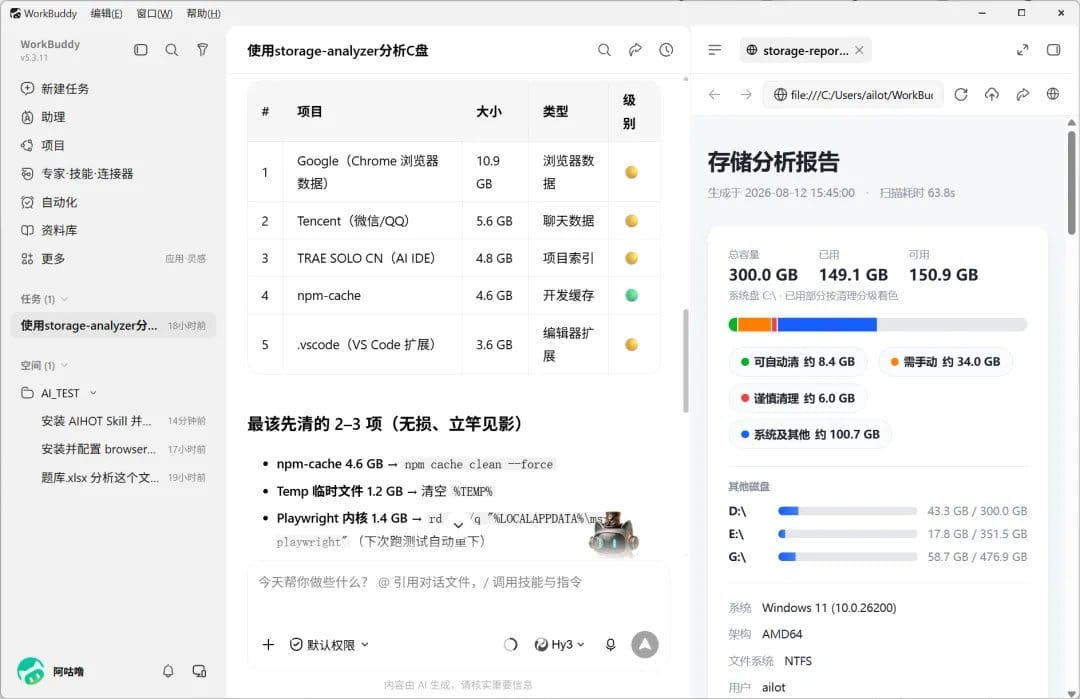Click the 应用·灵感 link beside 更多
This screenshot has width=1080, height=699.
pos(185,259)
